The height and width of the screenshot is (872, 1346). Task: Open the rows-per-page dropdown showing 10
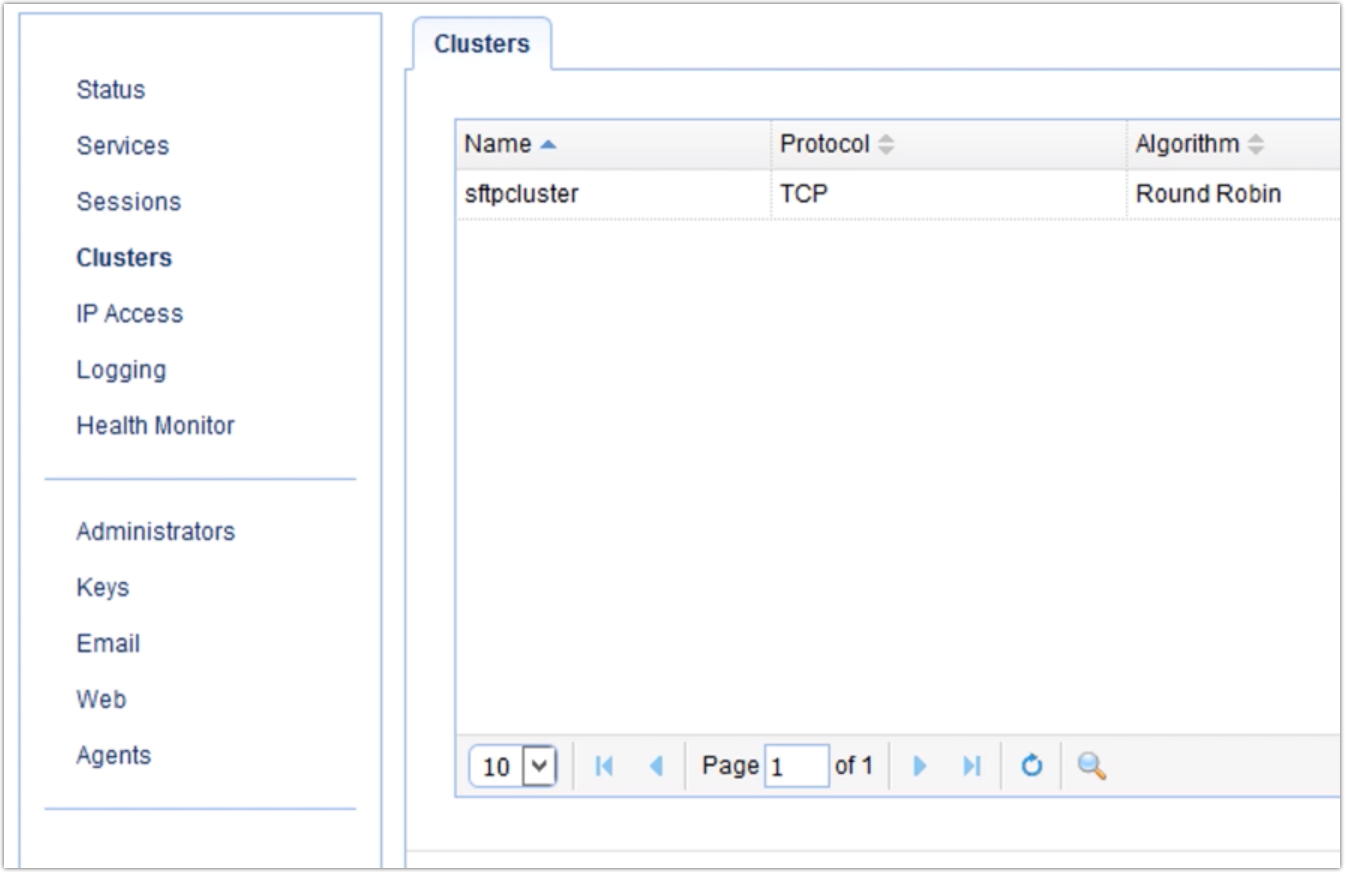(513, 767)
